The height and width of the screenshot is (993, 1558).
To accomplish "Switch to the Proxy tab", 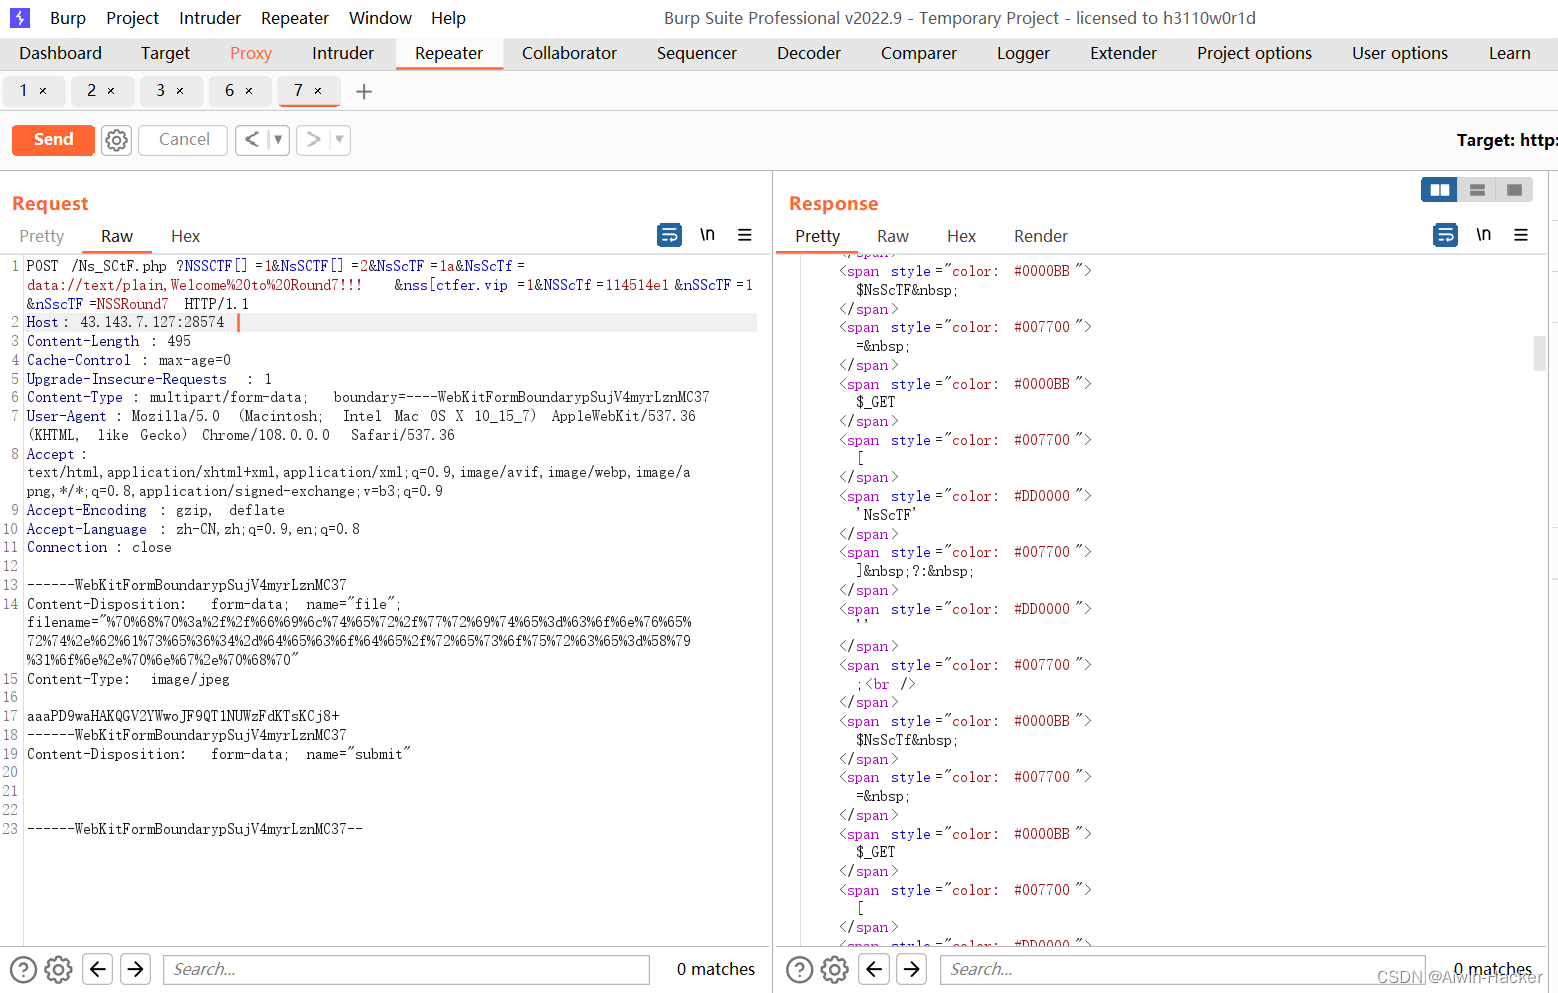I will pos(251,53).
